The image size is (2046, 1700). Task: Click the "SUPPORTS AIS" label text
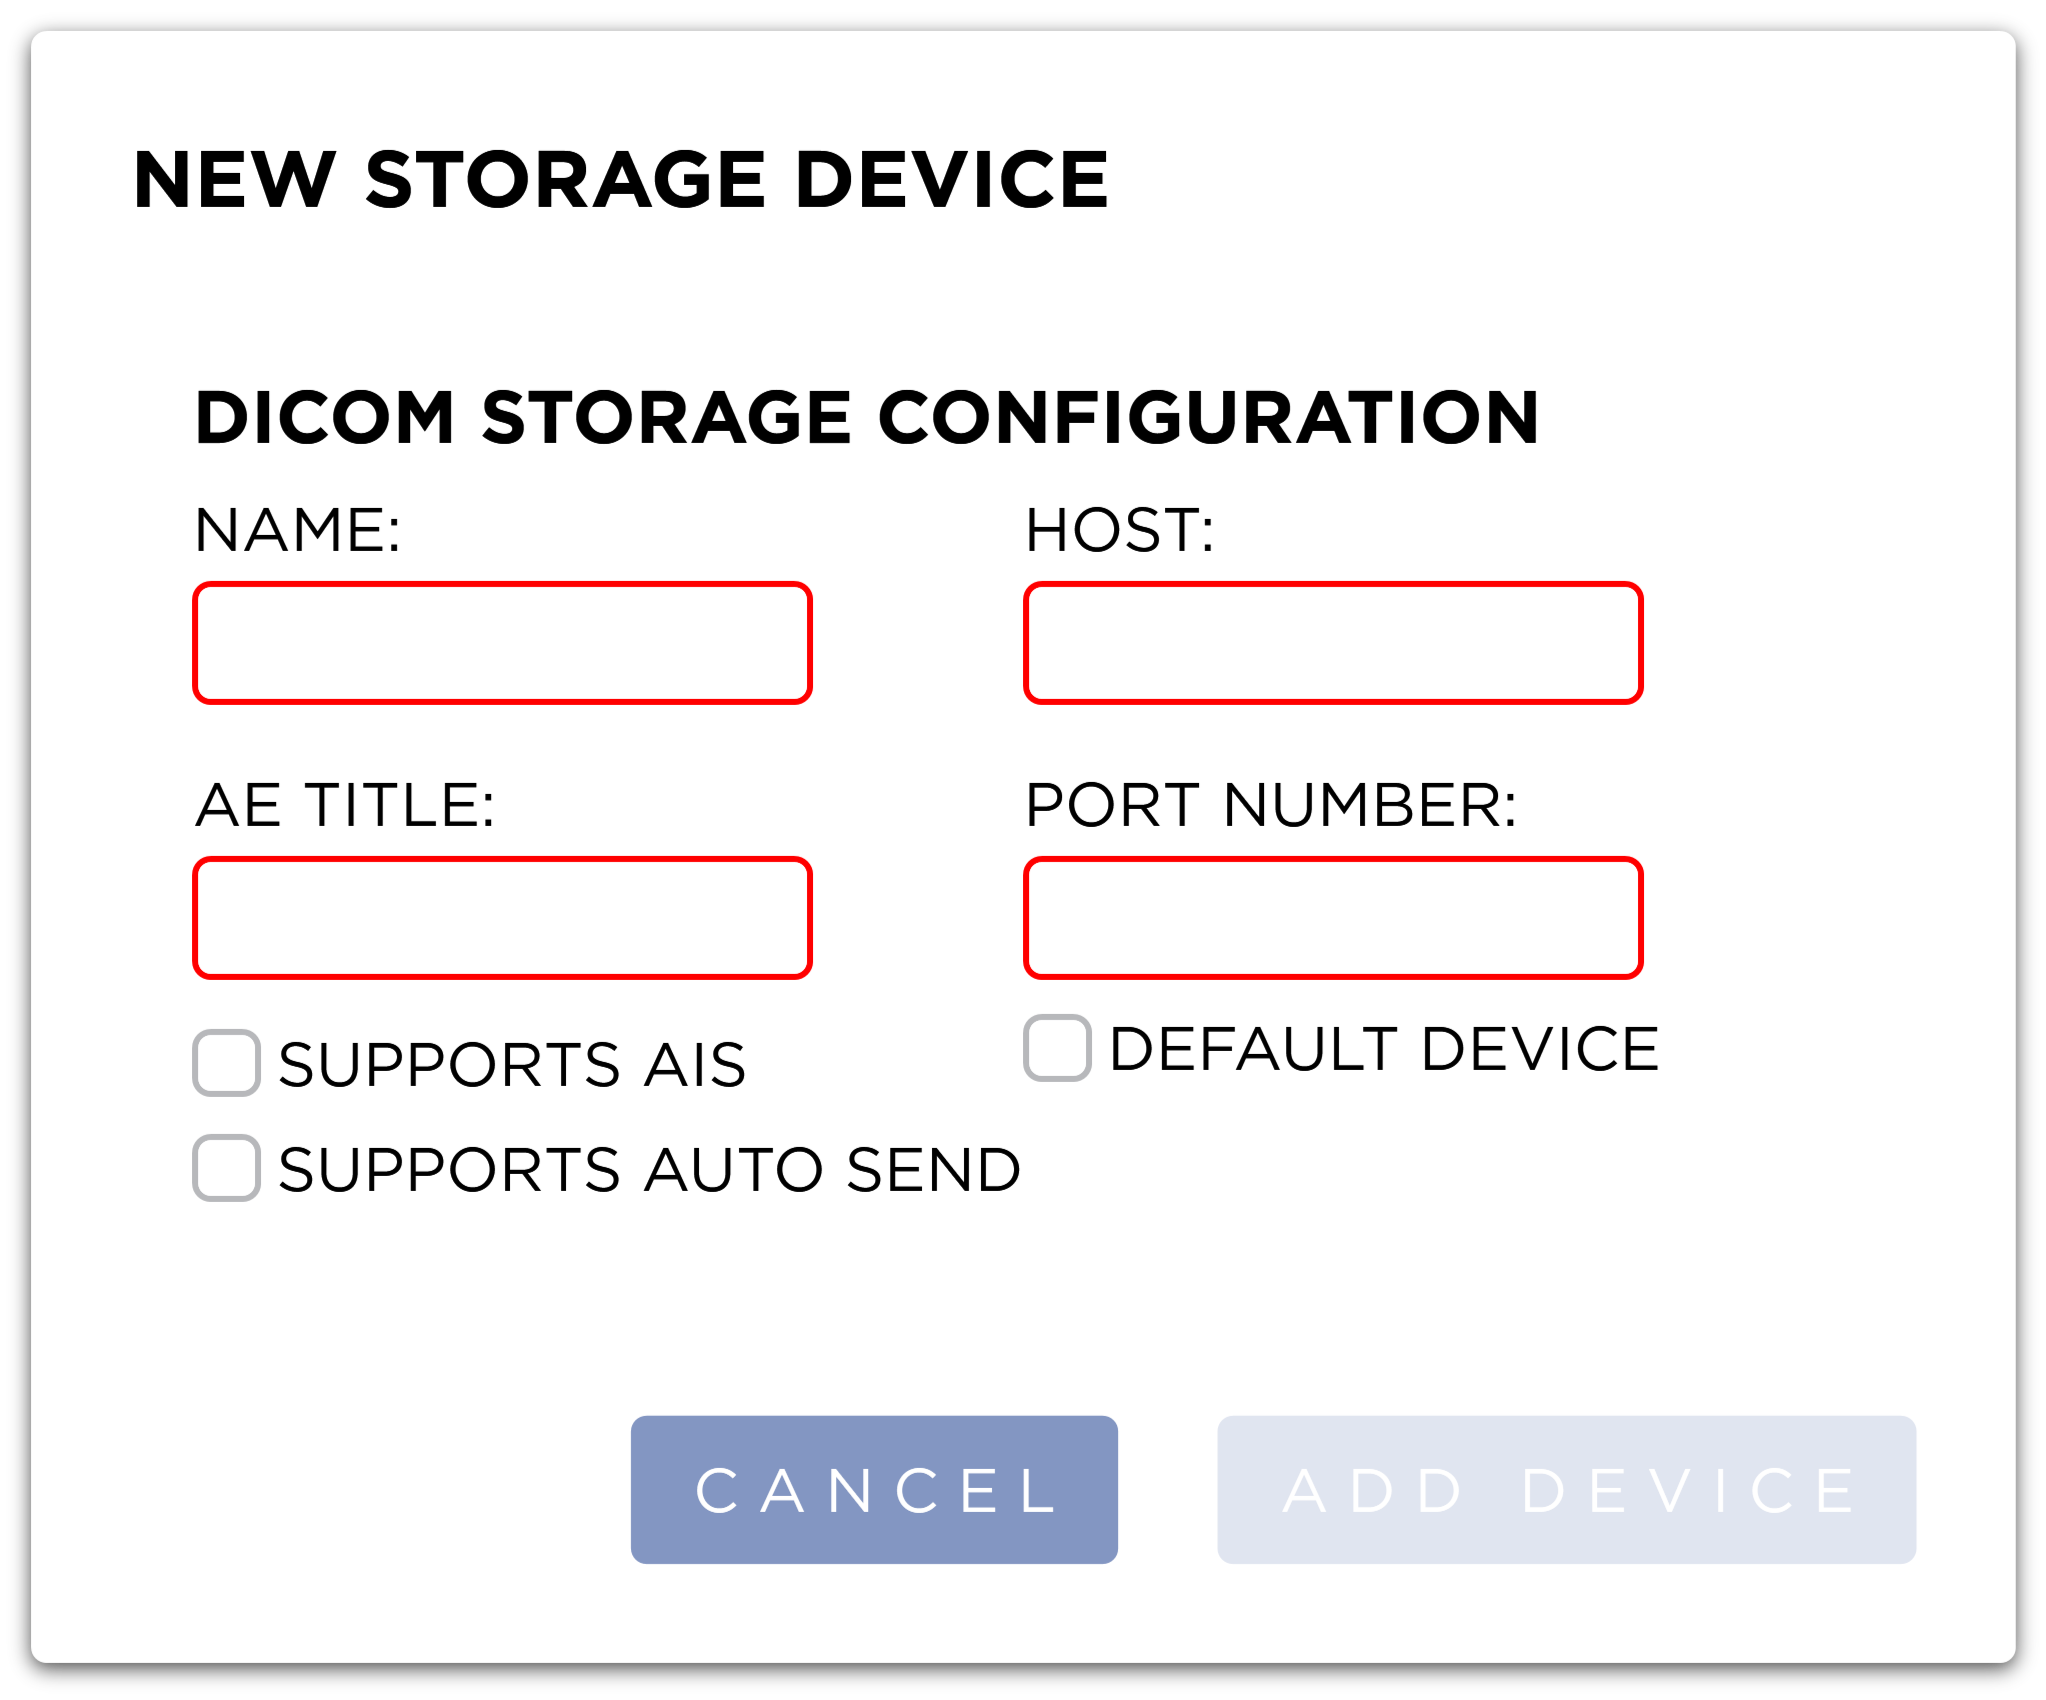pos(512,1064)
